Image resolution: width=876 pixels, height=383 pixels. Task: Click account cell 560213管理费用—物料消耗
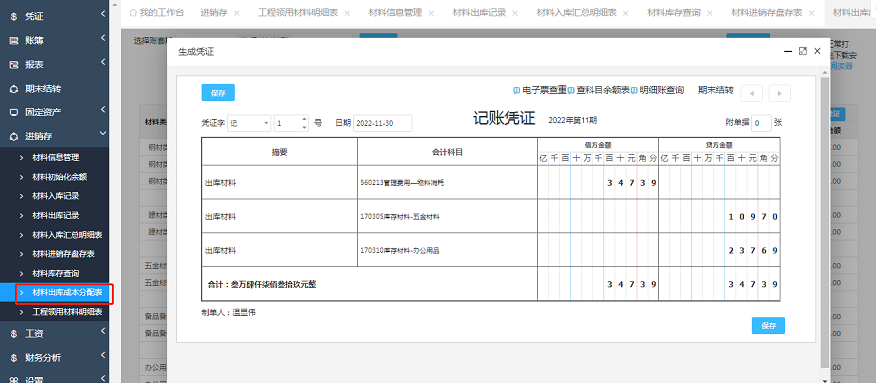click(447, 183)
